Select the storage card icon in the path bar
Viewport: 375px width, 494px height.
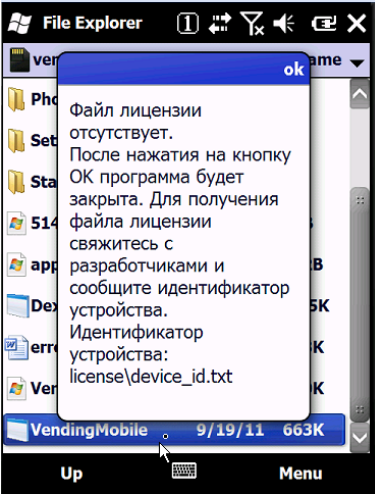[19, 60]
